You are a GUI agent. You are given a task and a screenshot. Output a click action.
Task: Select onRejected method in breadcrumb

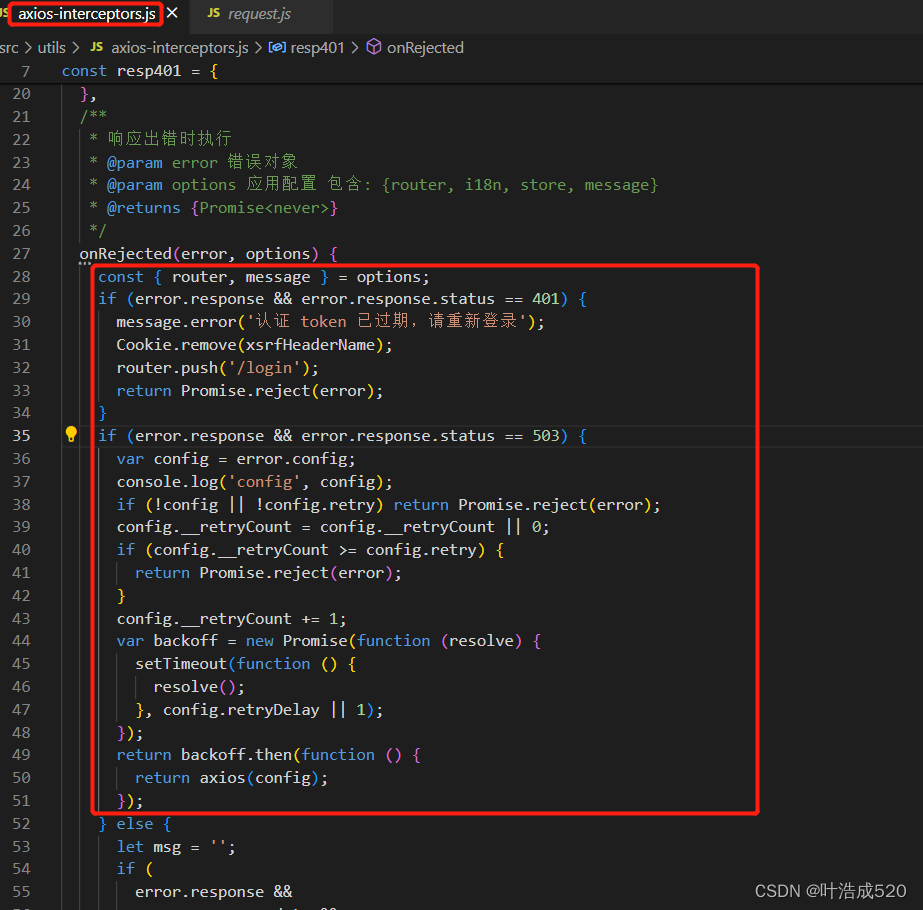tap(425, 48)
